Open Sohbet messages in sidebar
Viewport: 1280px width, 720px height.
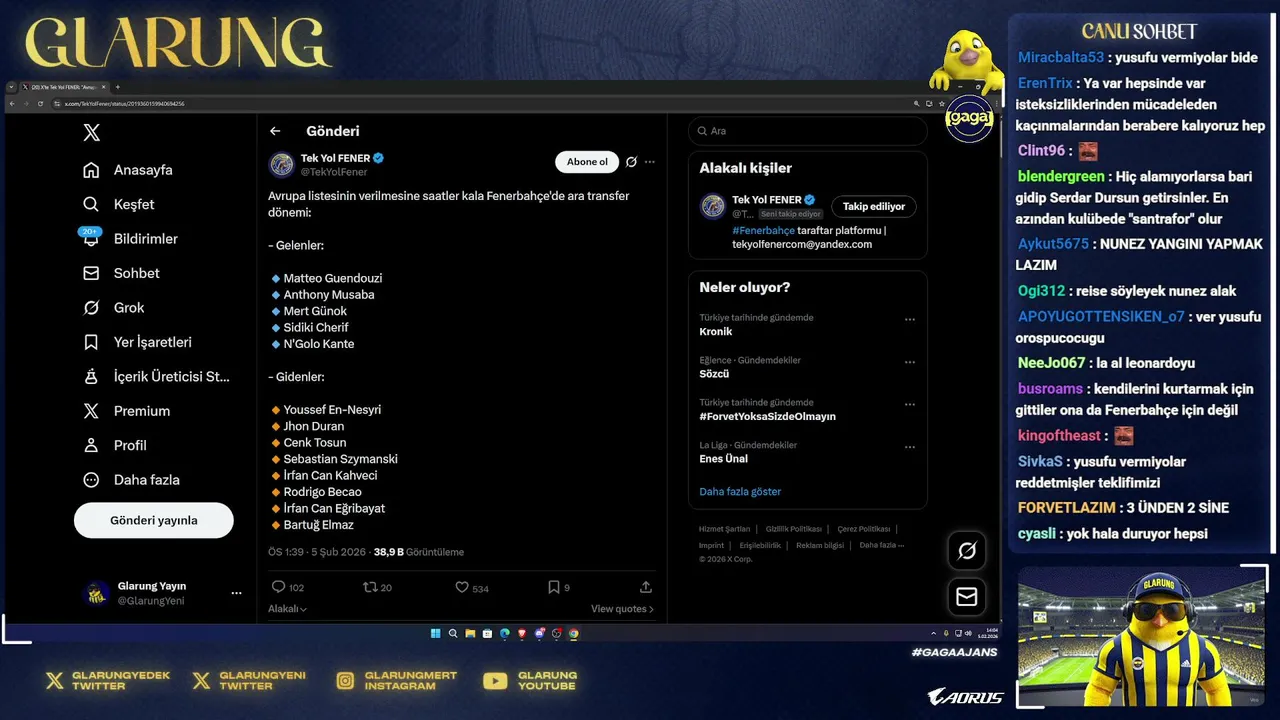pyautogui.click(x=121, y=273)
